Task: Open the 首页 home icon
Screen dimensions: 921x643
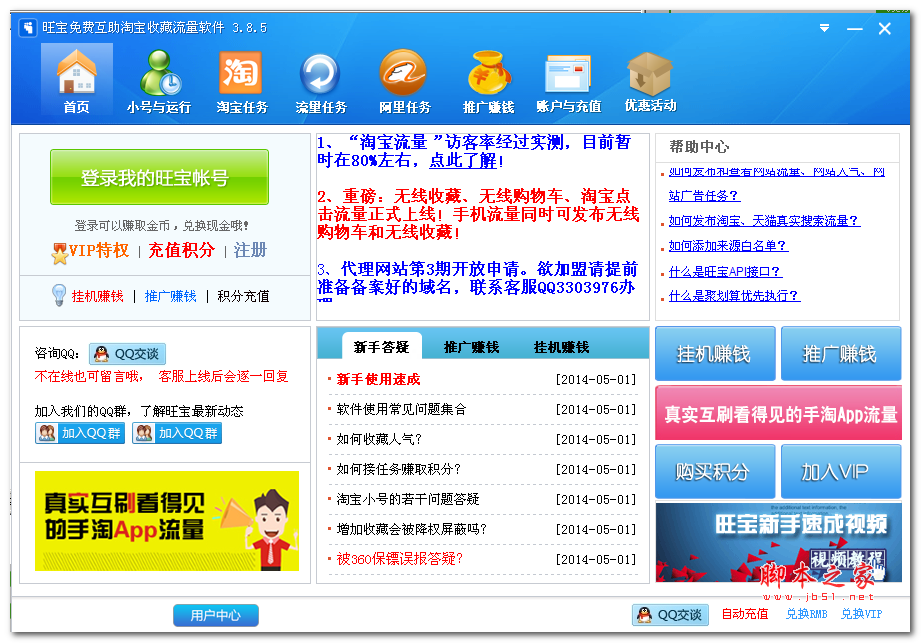Action: tap(77, 80)
